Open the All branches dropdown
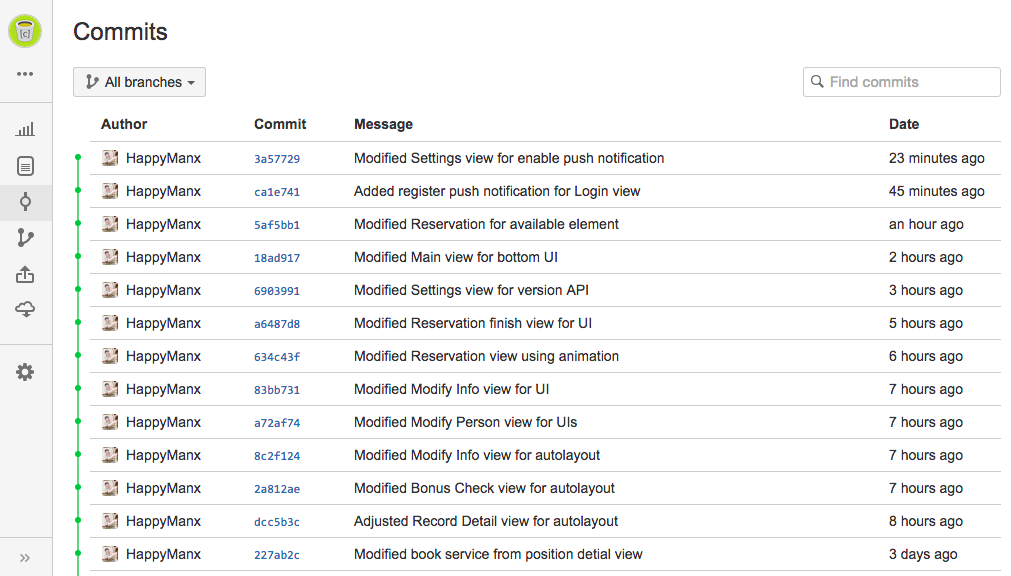1011x576 pixels. (139, 82)
